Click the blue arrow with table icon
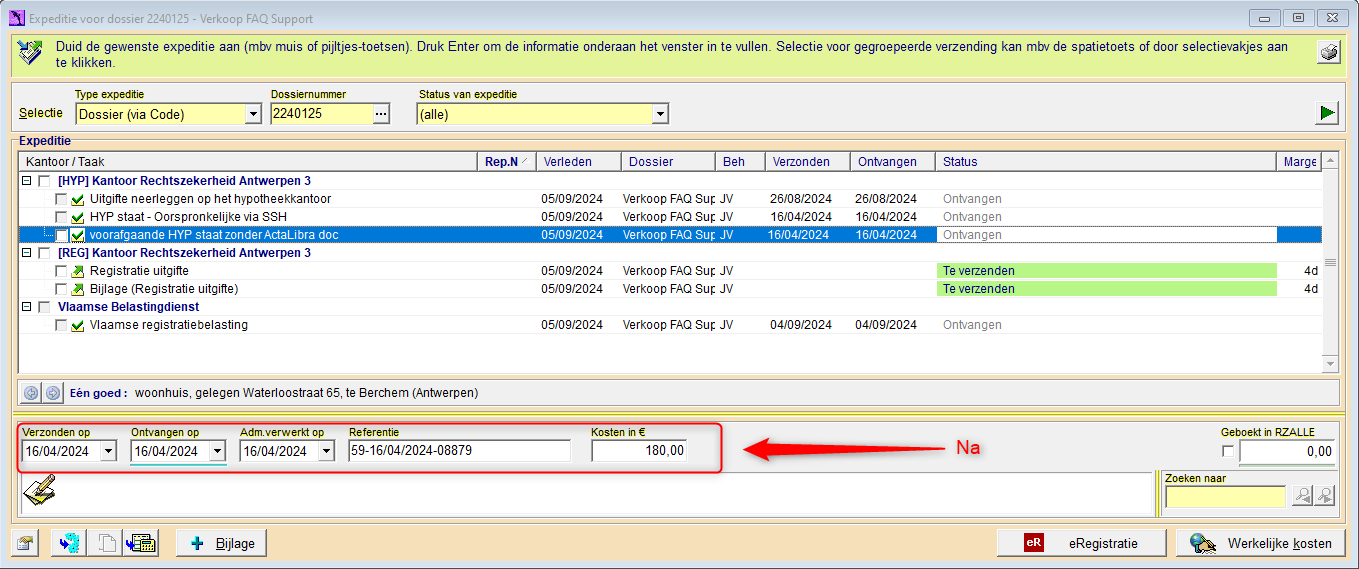 pos(140,543)
